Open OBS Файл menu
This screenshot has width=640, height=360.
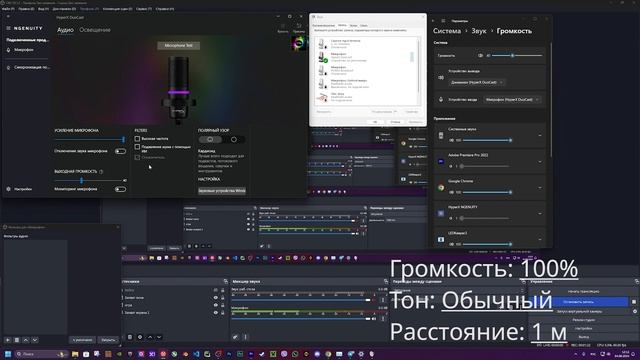(x=8, y=9)
